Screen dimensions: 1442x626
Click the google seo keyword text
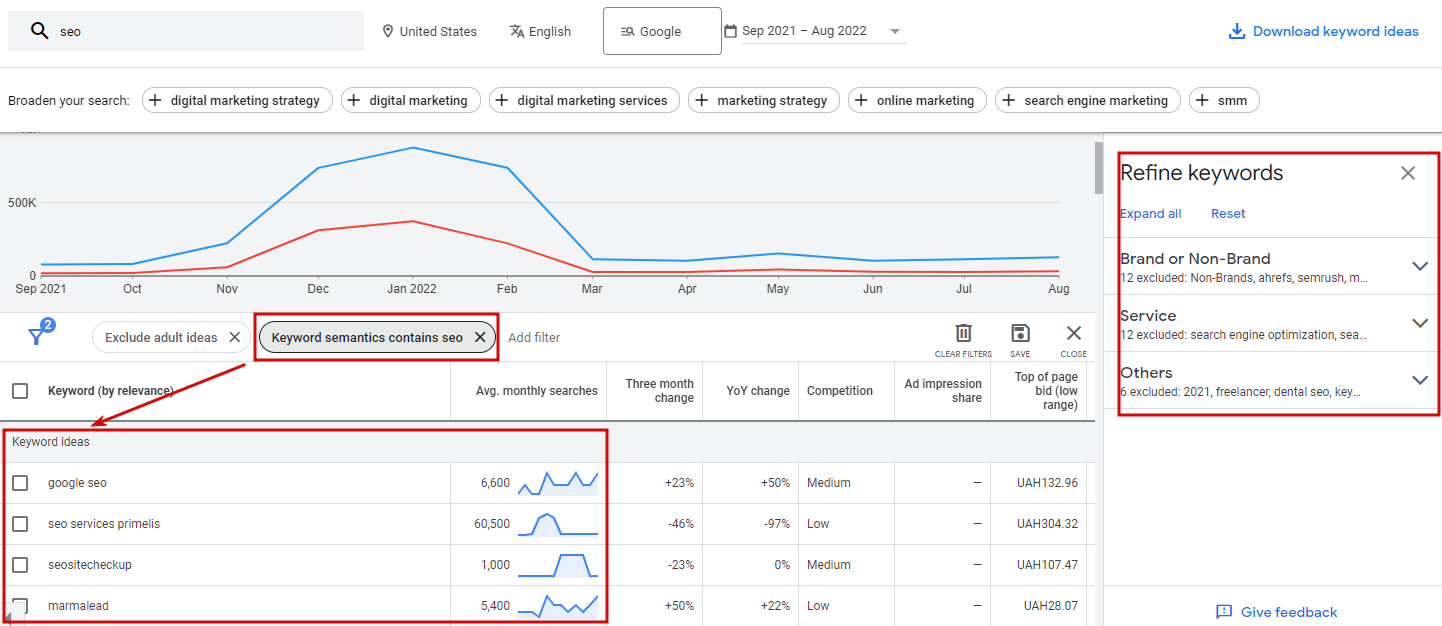tap(77, 483)
